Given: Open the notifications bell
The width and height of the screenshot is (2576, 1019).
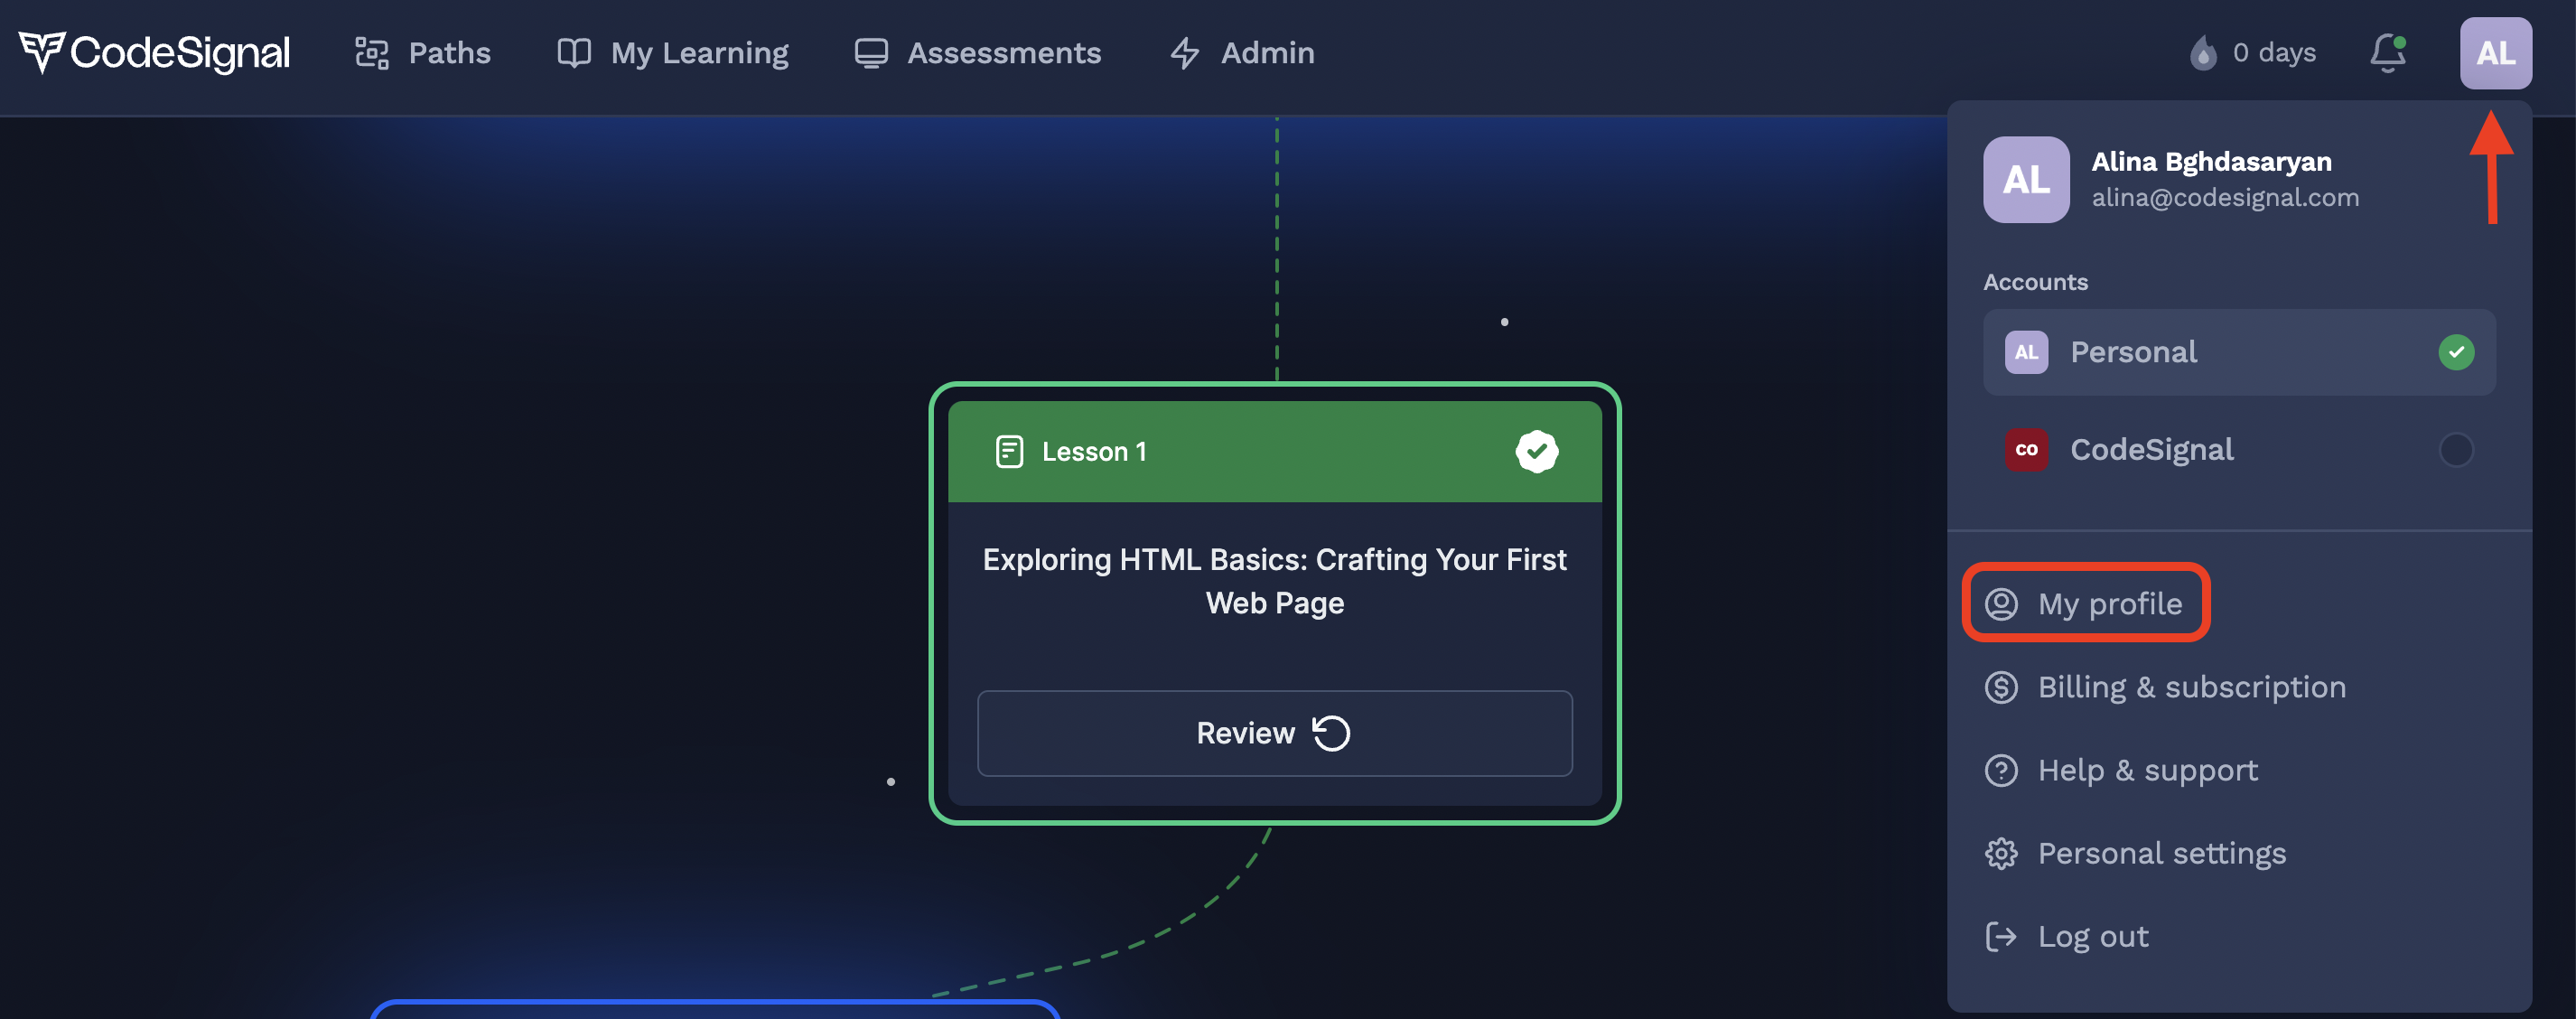Looking at the screenshot, I should [x=2388, y=53].
